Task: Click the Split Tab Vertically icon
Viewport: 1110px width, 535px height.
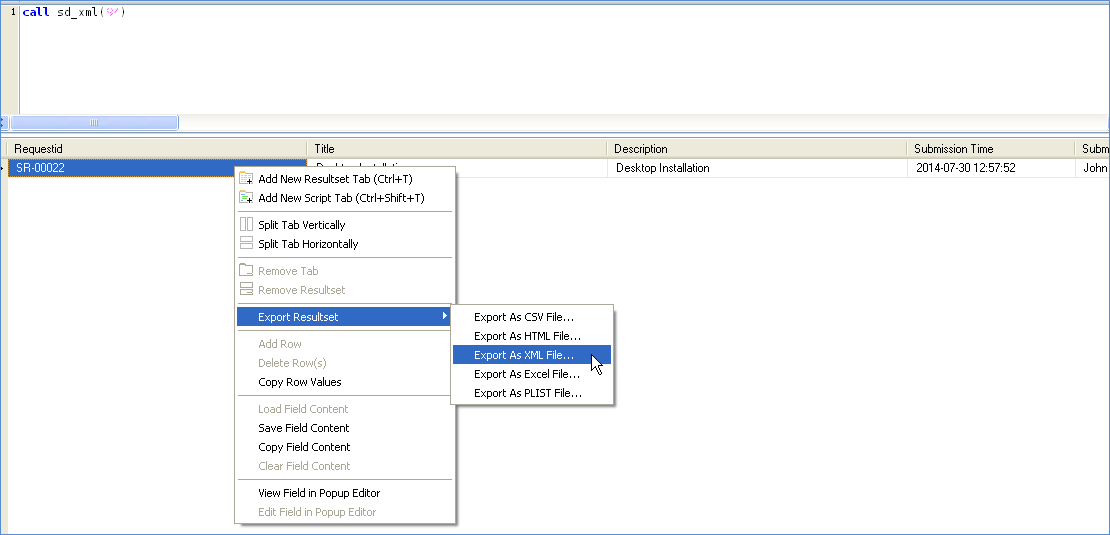Action: tap(246, 225)
